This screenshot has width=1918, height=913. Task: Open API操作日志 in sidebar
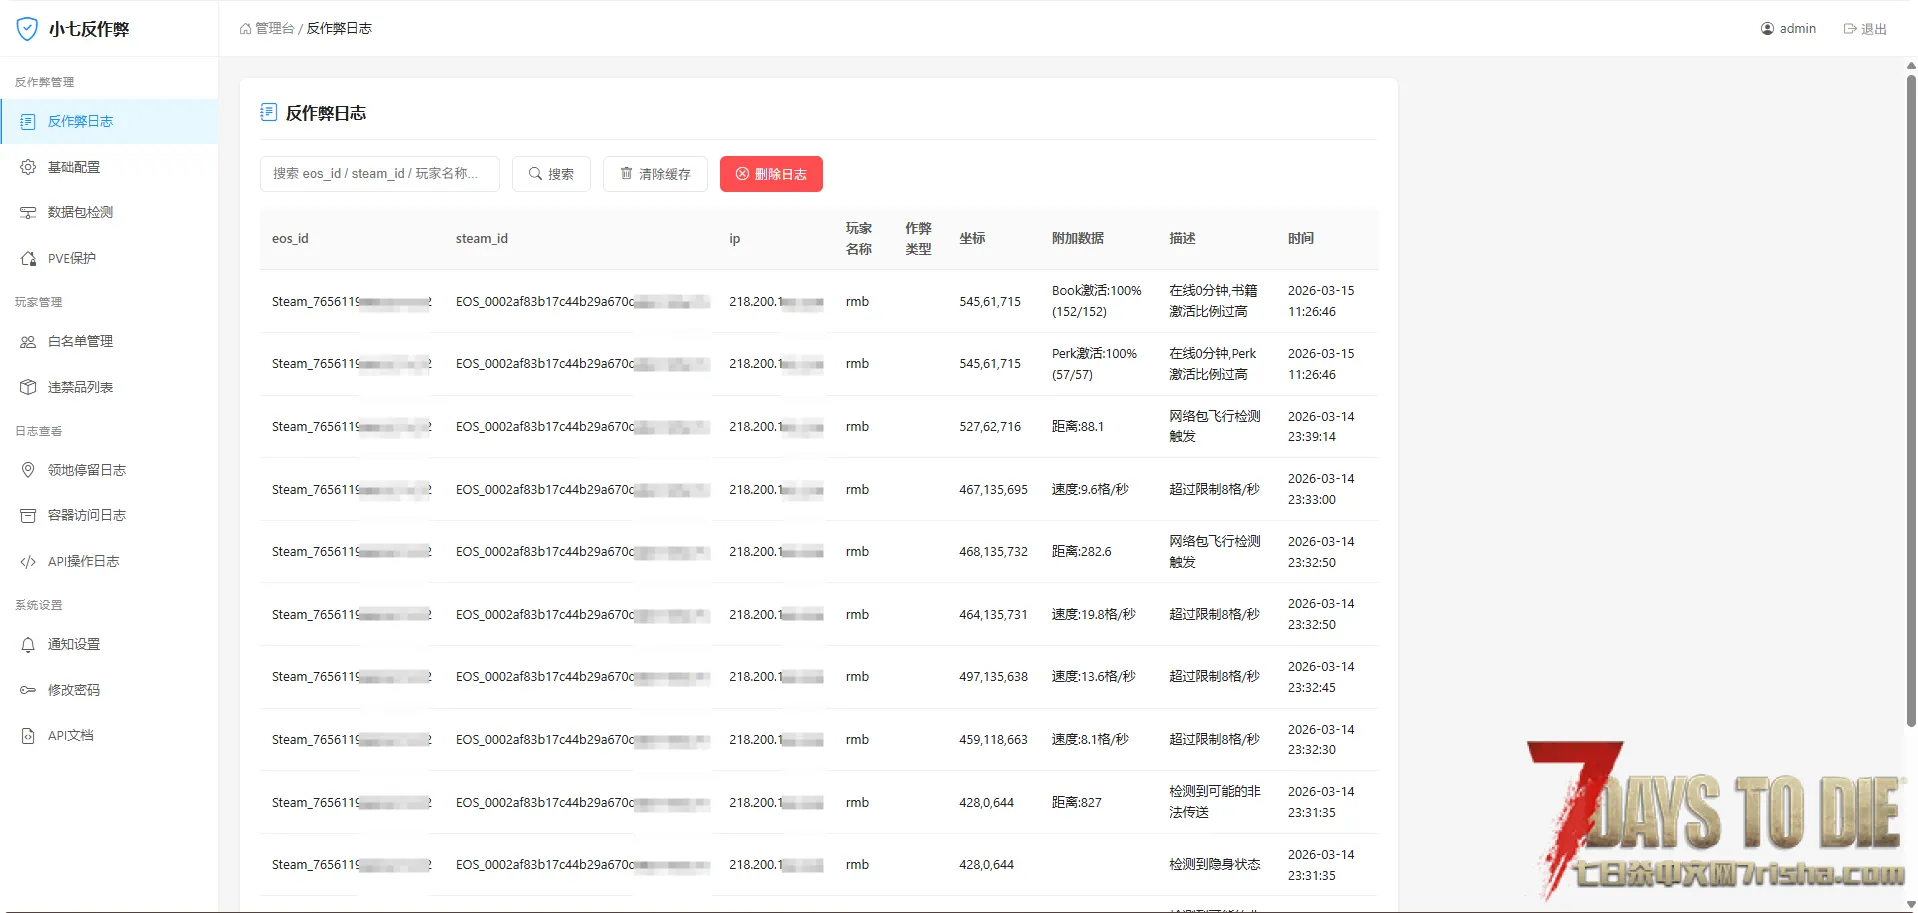tap(83, 561)
